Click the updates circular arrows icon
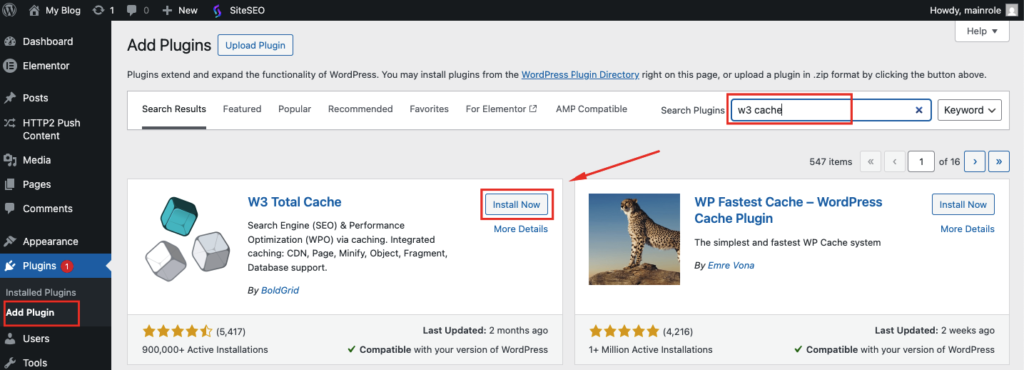 (x=98, y=10)
